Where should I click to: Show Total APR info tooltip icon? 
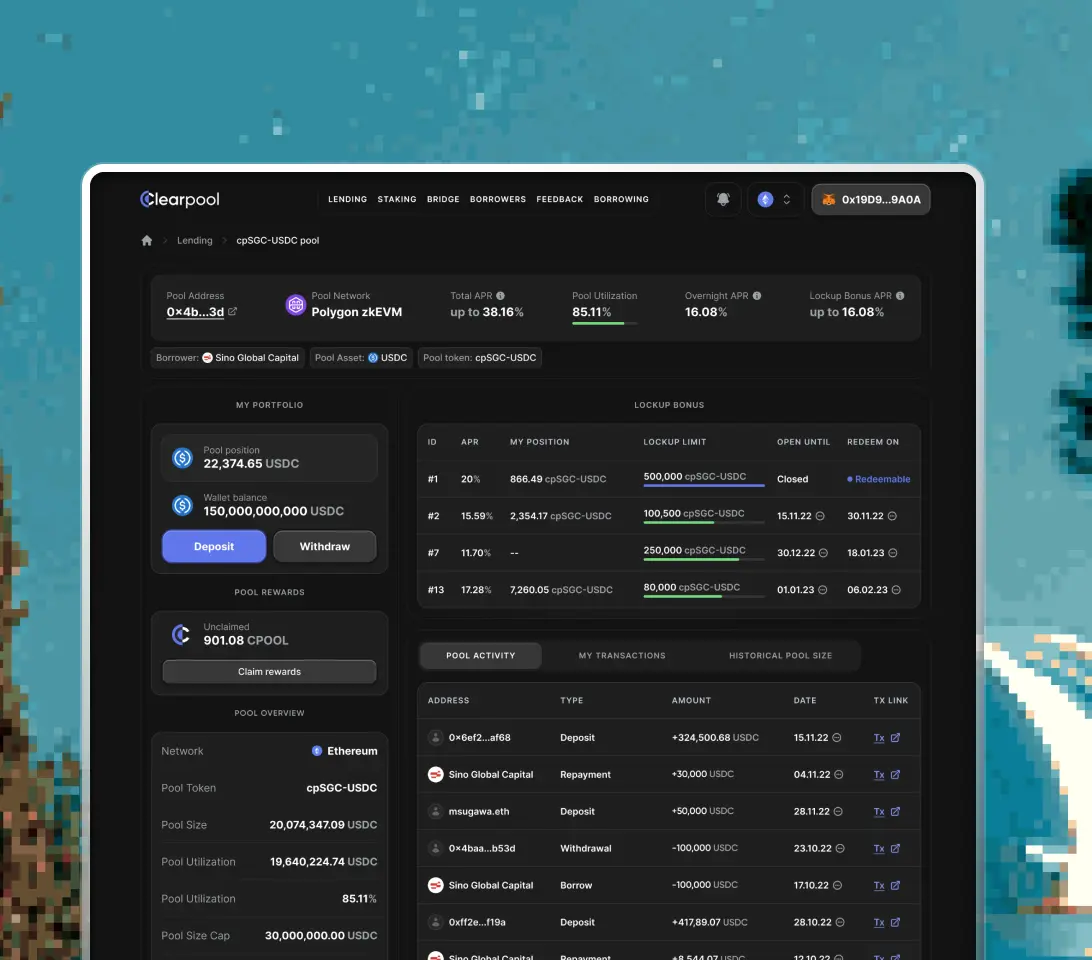point(501,295)
